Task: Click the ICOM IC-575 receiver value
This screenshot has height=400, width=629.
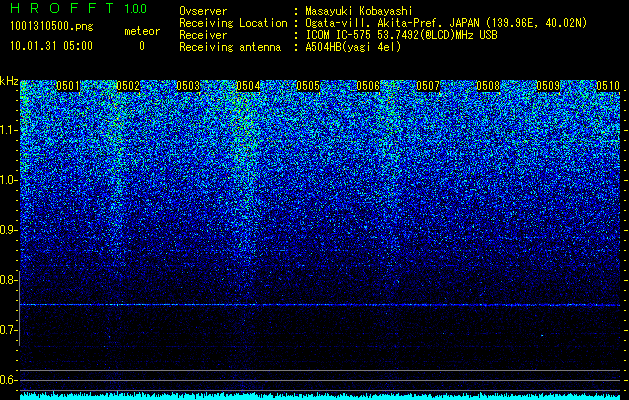Action: pyautogui.click(x=402, y=35)
